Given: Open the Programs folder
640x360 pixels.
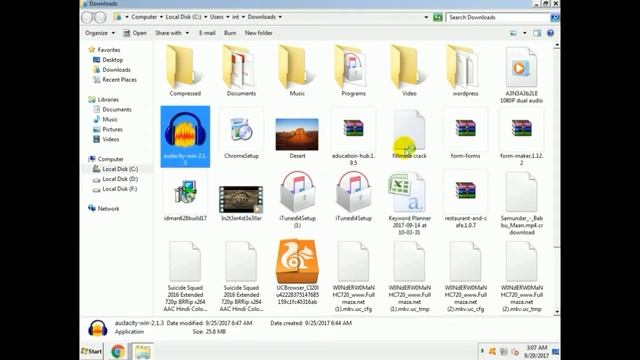Looking at the screenshot, I should 353,71.
